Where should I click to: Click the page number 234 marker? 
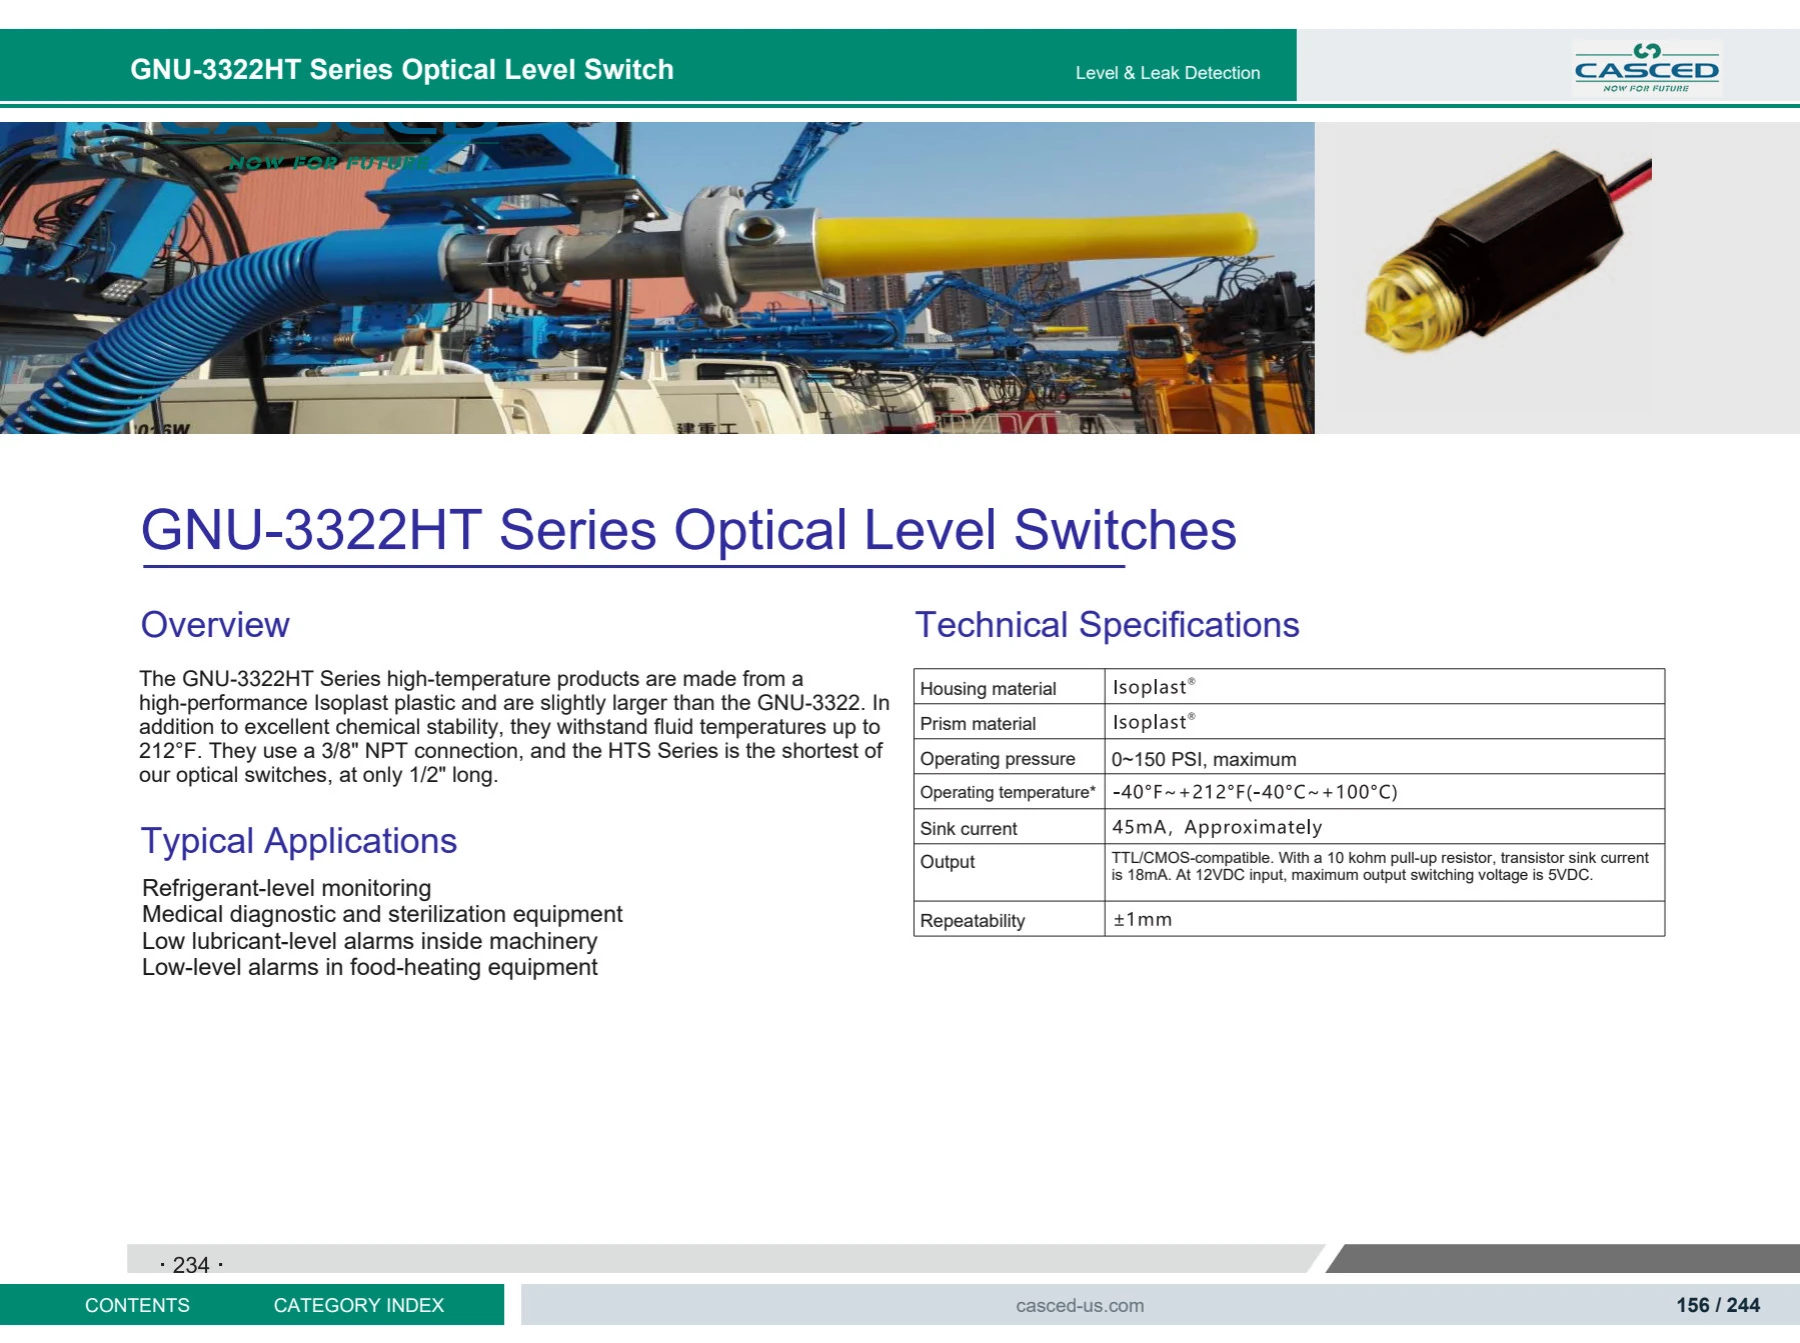click(191, 1265)
